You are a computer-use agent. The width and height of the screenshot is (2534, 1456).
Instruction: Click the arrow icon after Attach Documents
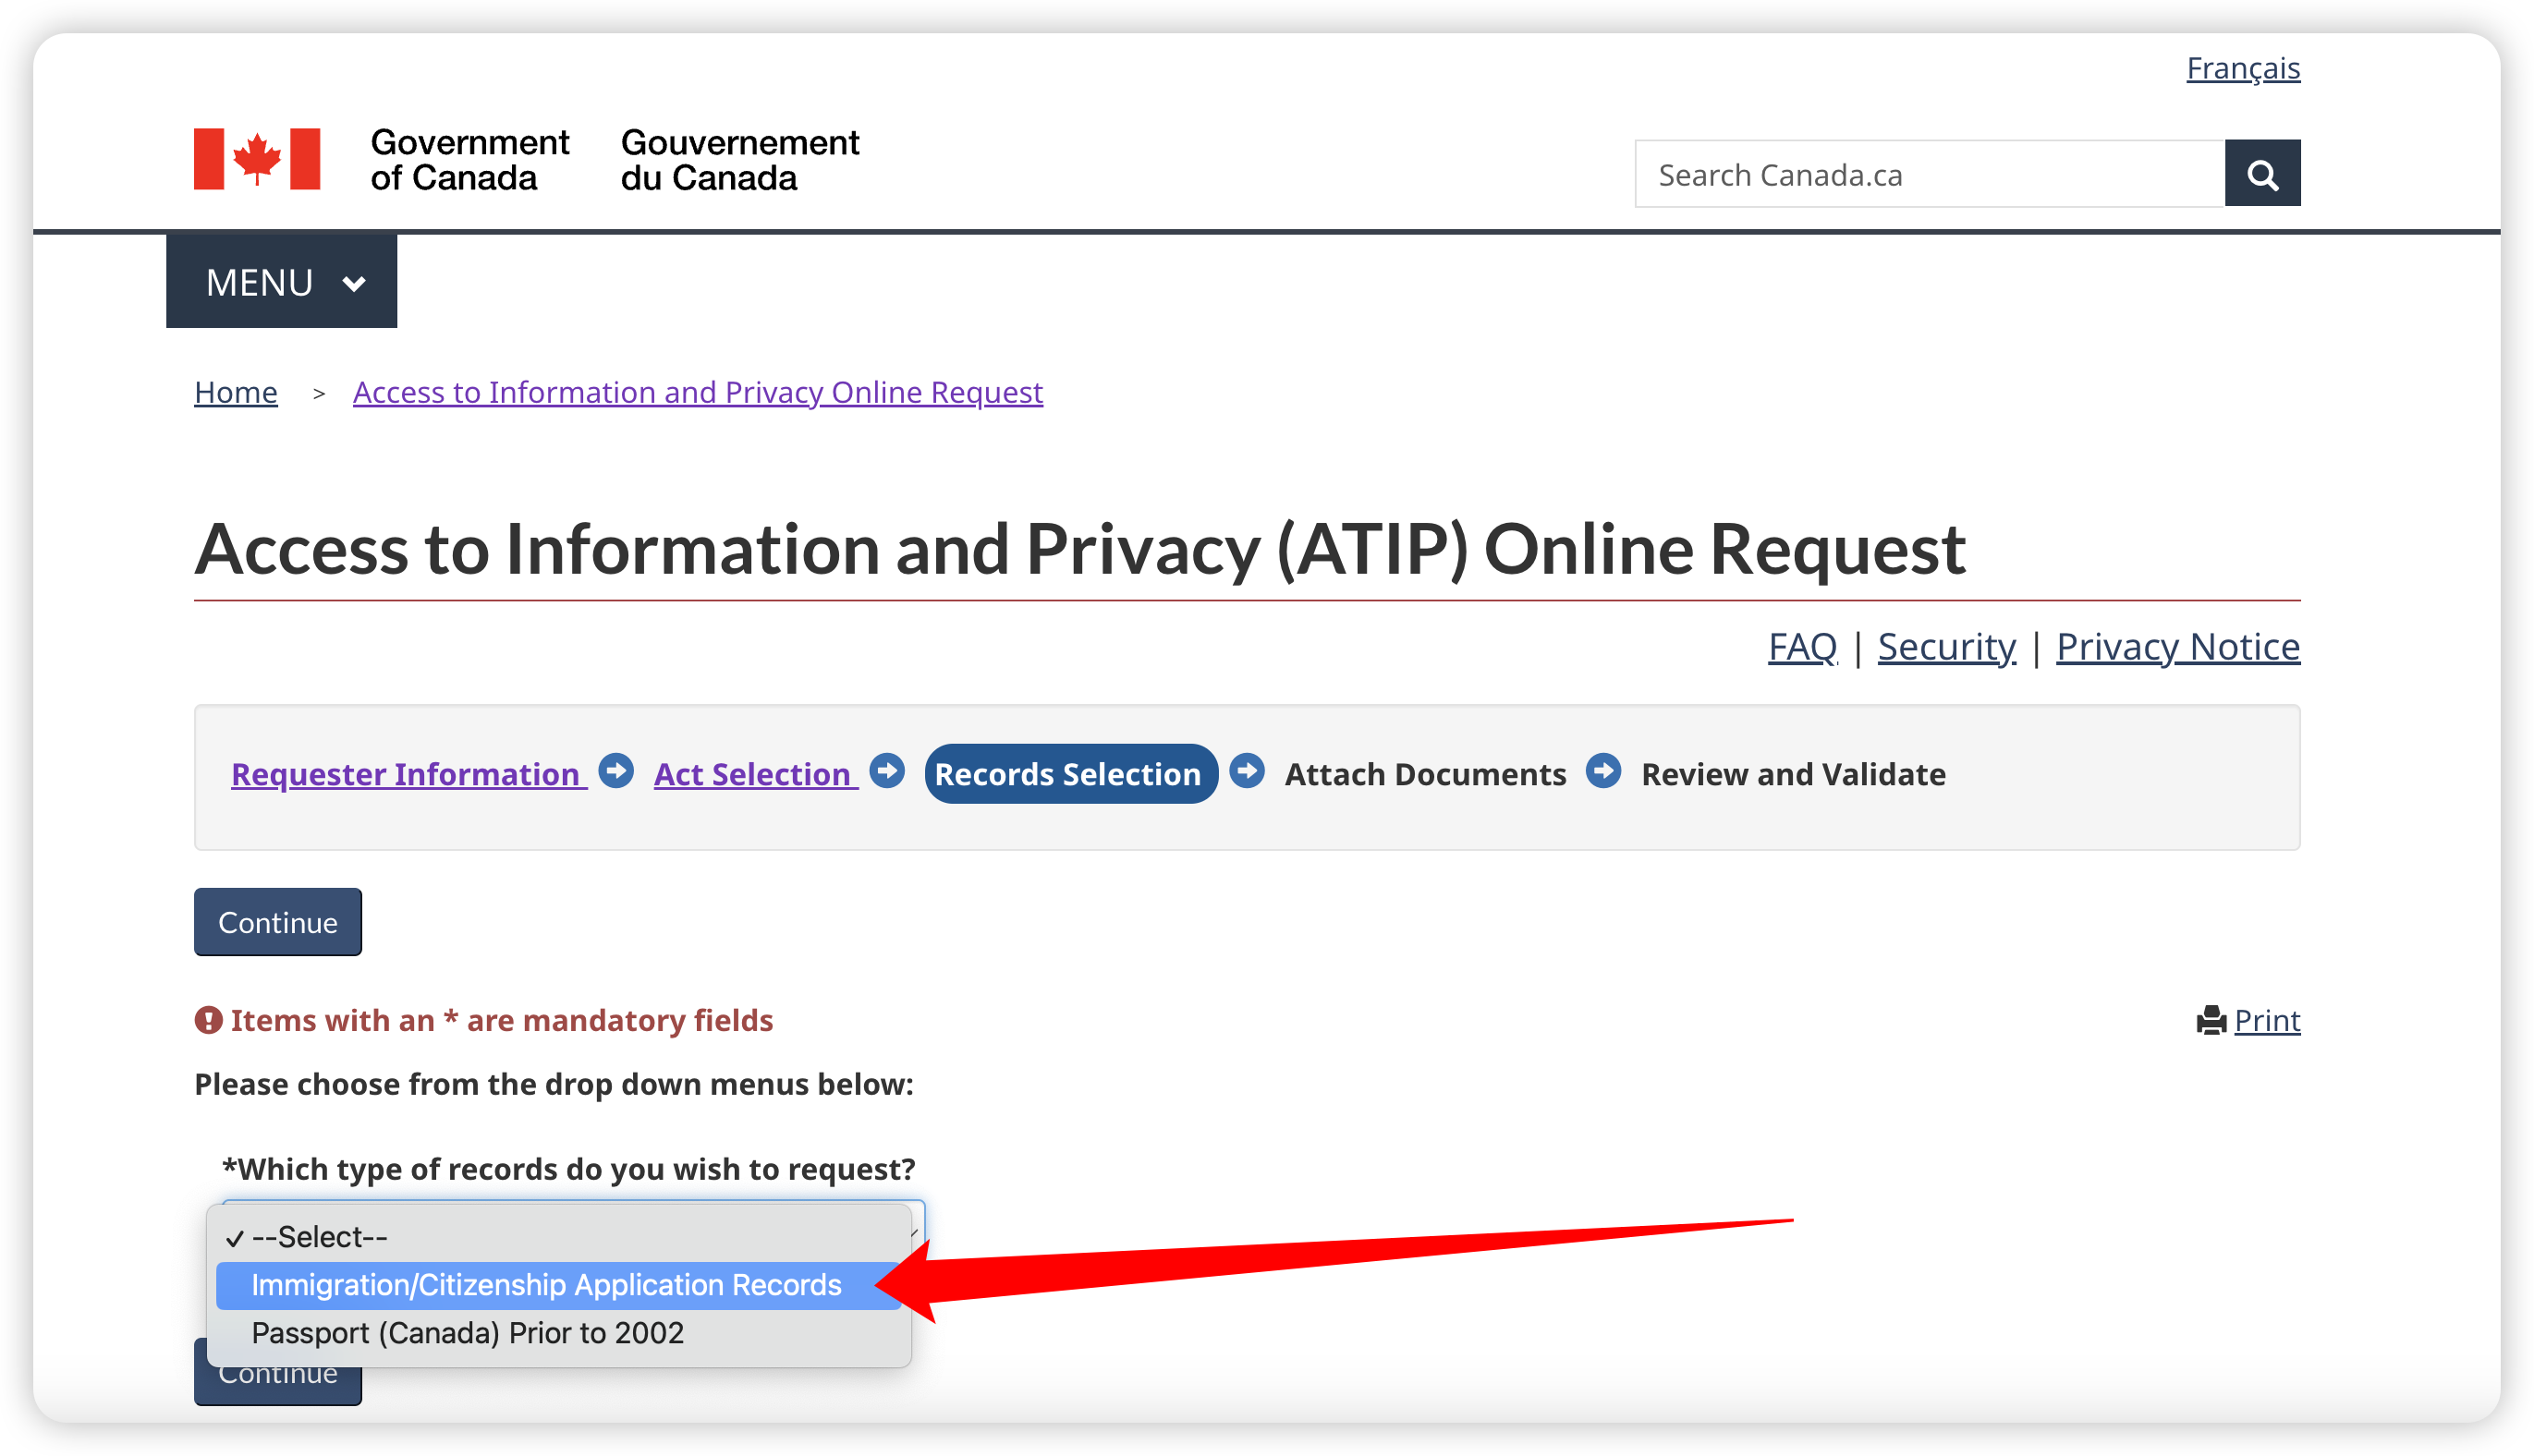(1604, 772)
